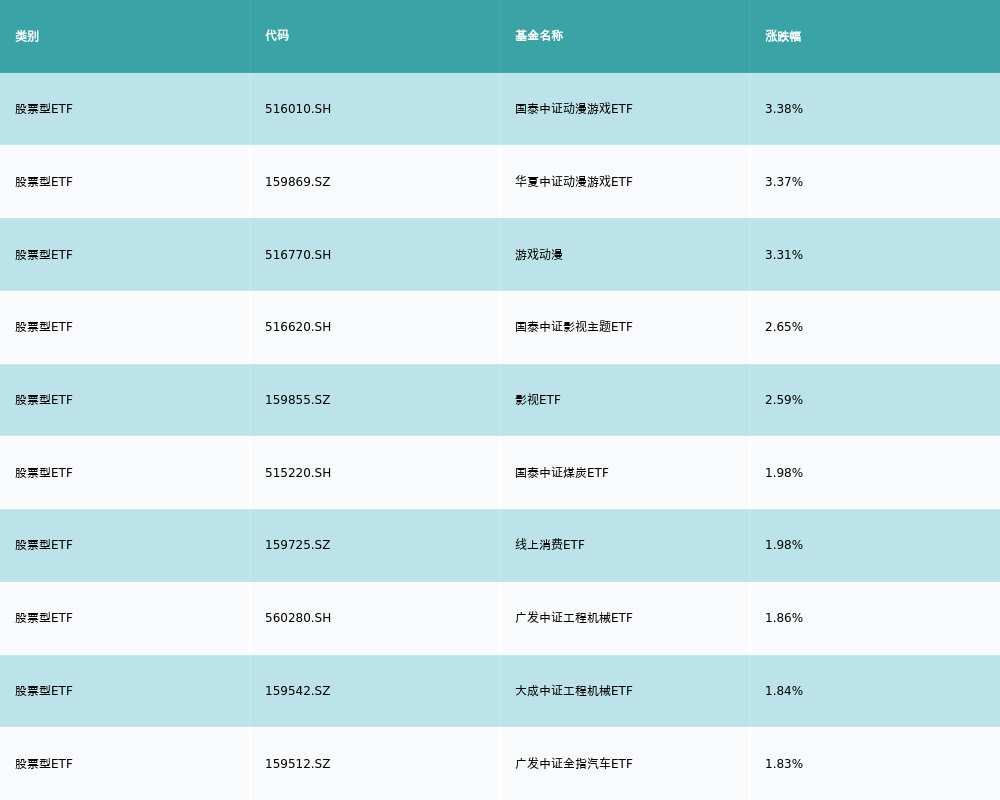Click the 3.38% change value
The height and width of the screenshot is (800, 1000).
point(784,109)
